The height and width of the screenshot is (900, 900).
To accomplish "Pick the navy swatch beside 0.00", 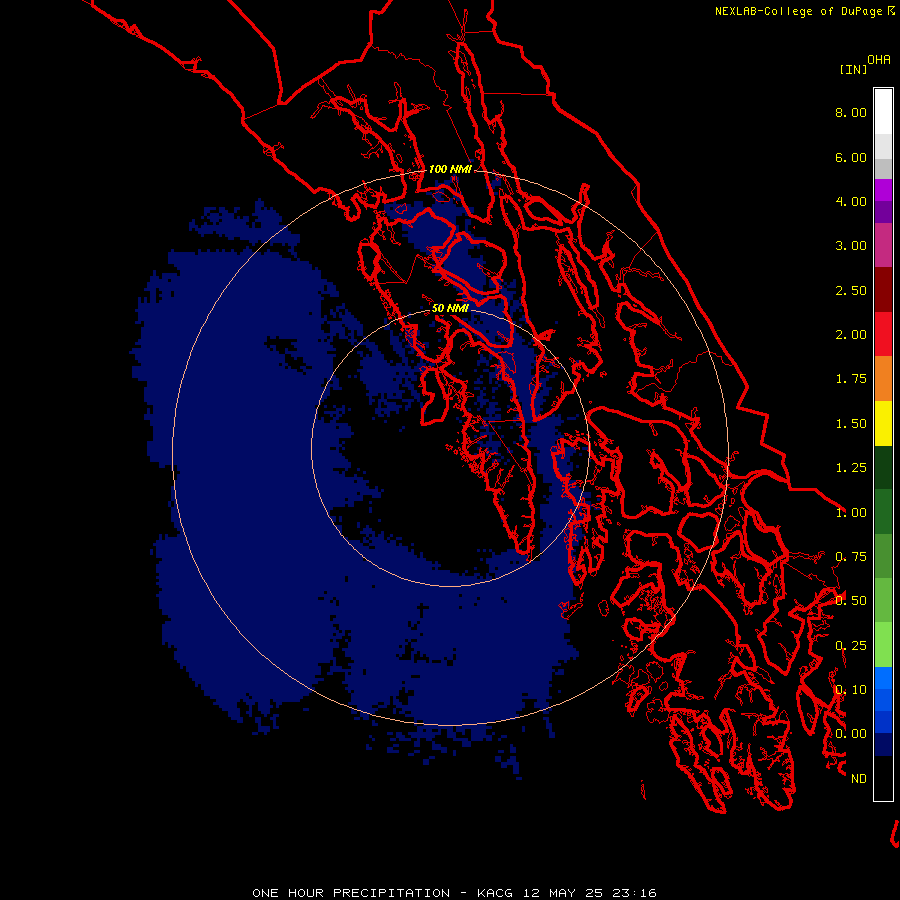I will click(x=883, y=745).
